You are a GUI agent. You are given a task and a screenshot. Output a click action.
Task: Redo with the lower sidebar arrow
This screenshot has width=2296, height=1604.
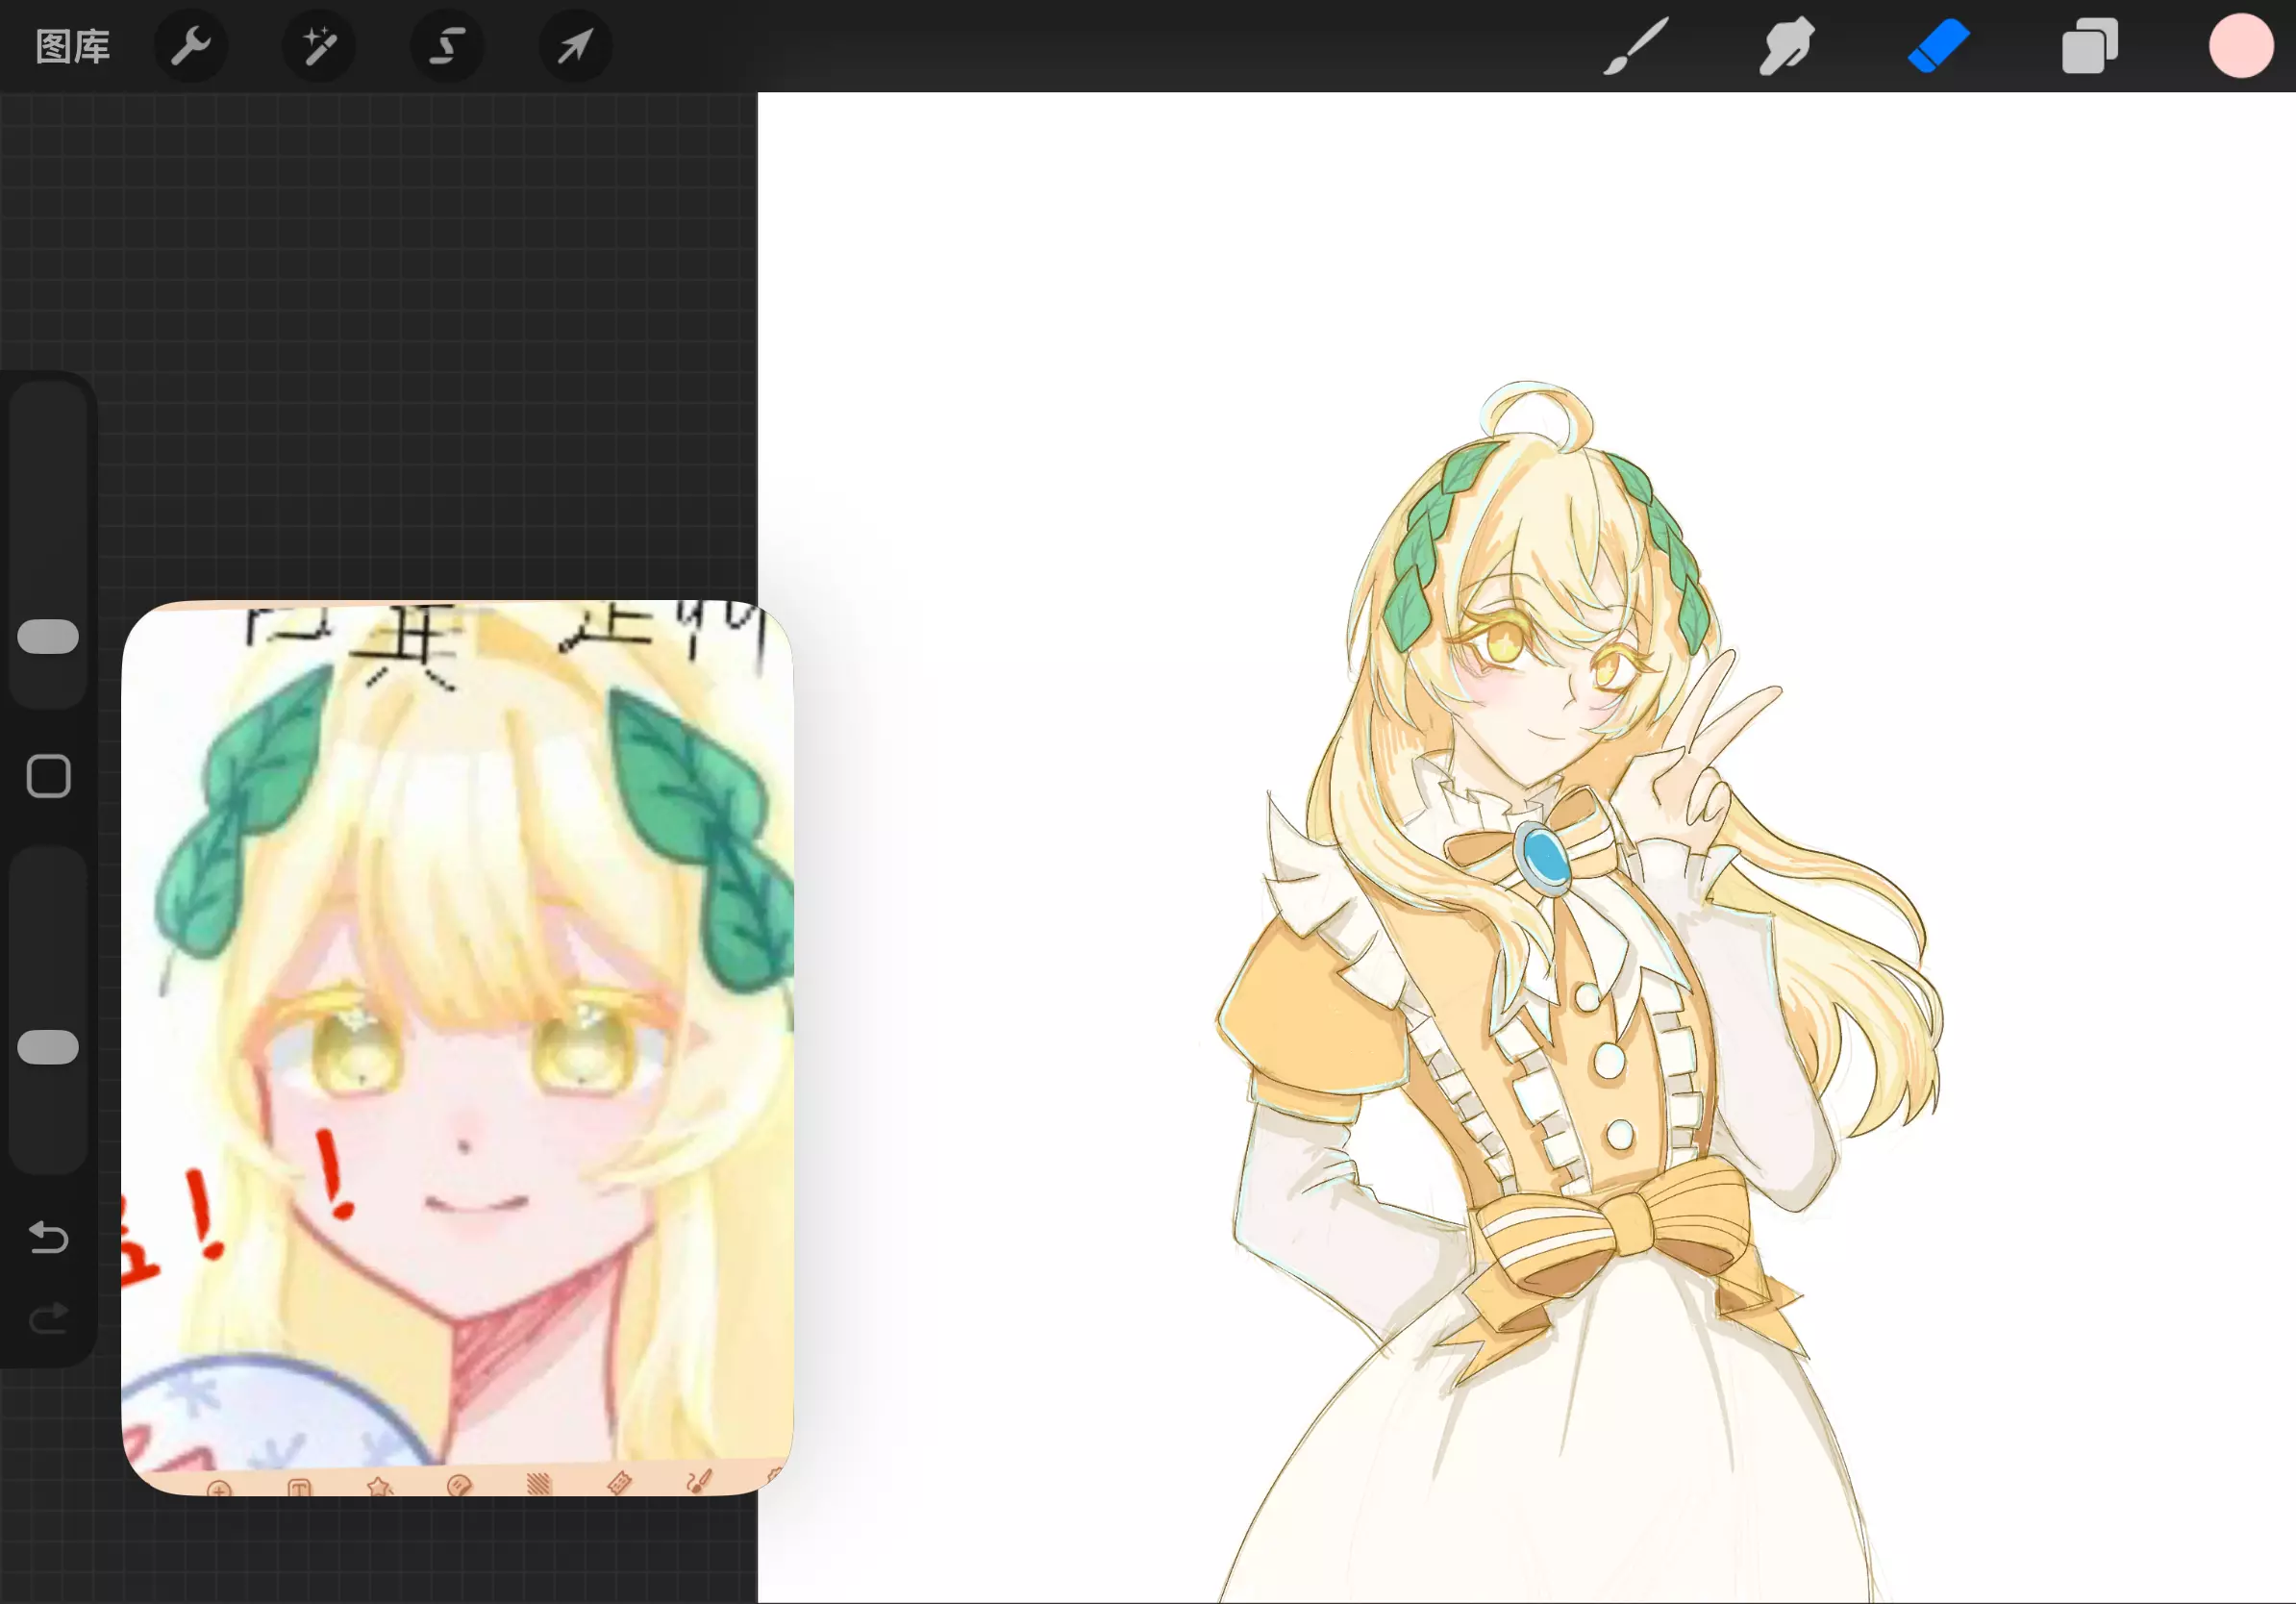pyautogui.click(x=48, y=1319)
